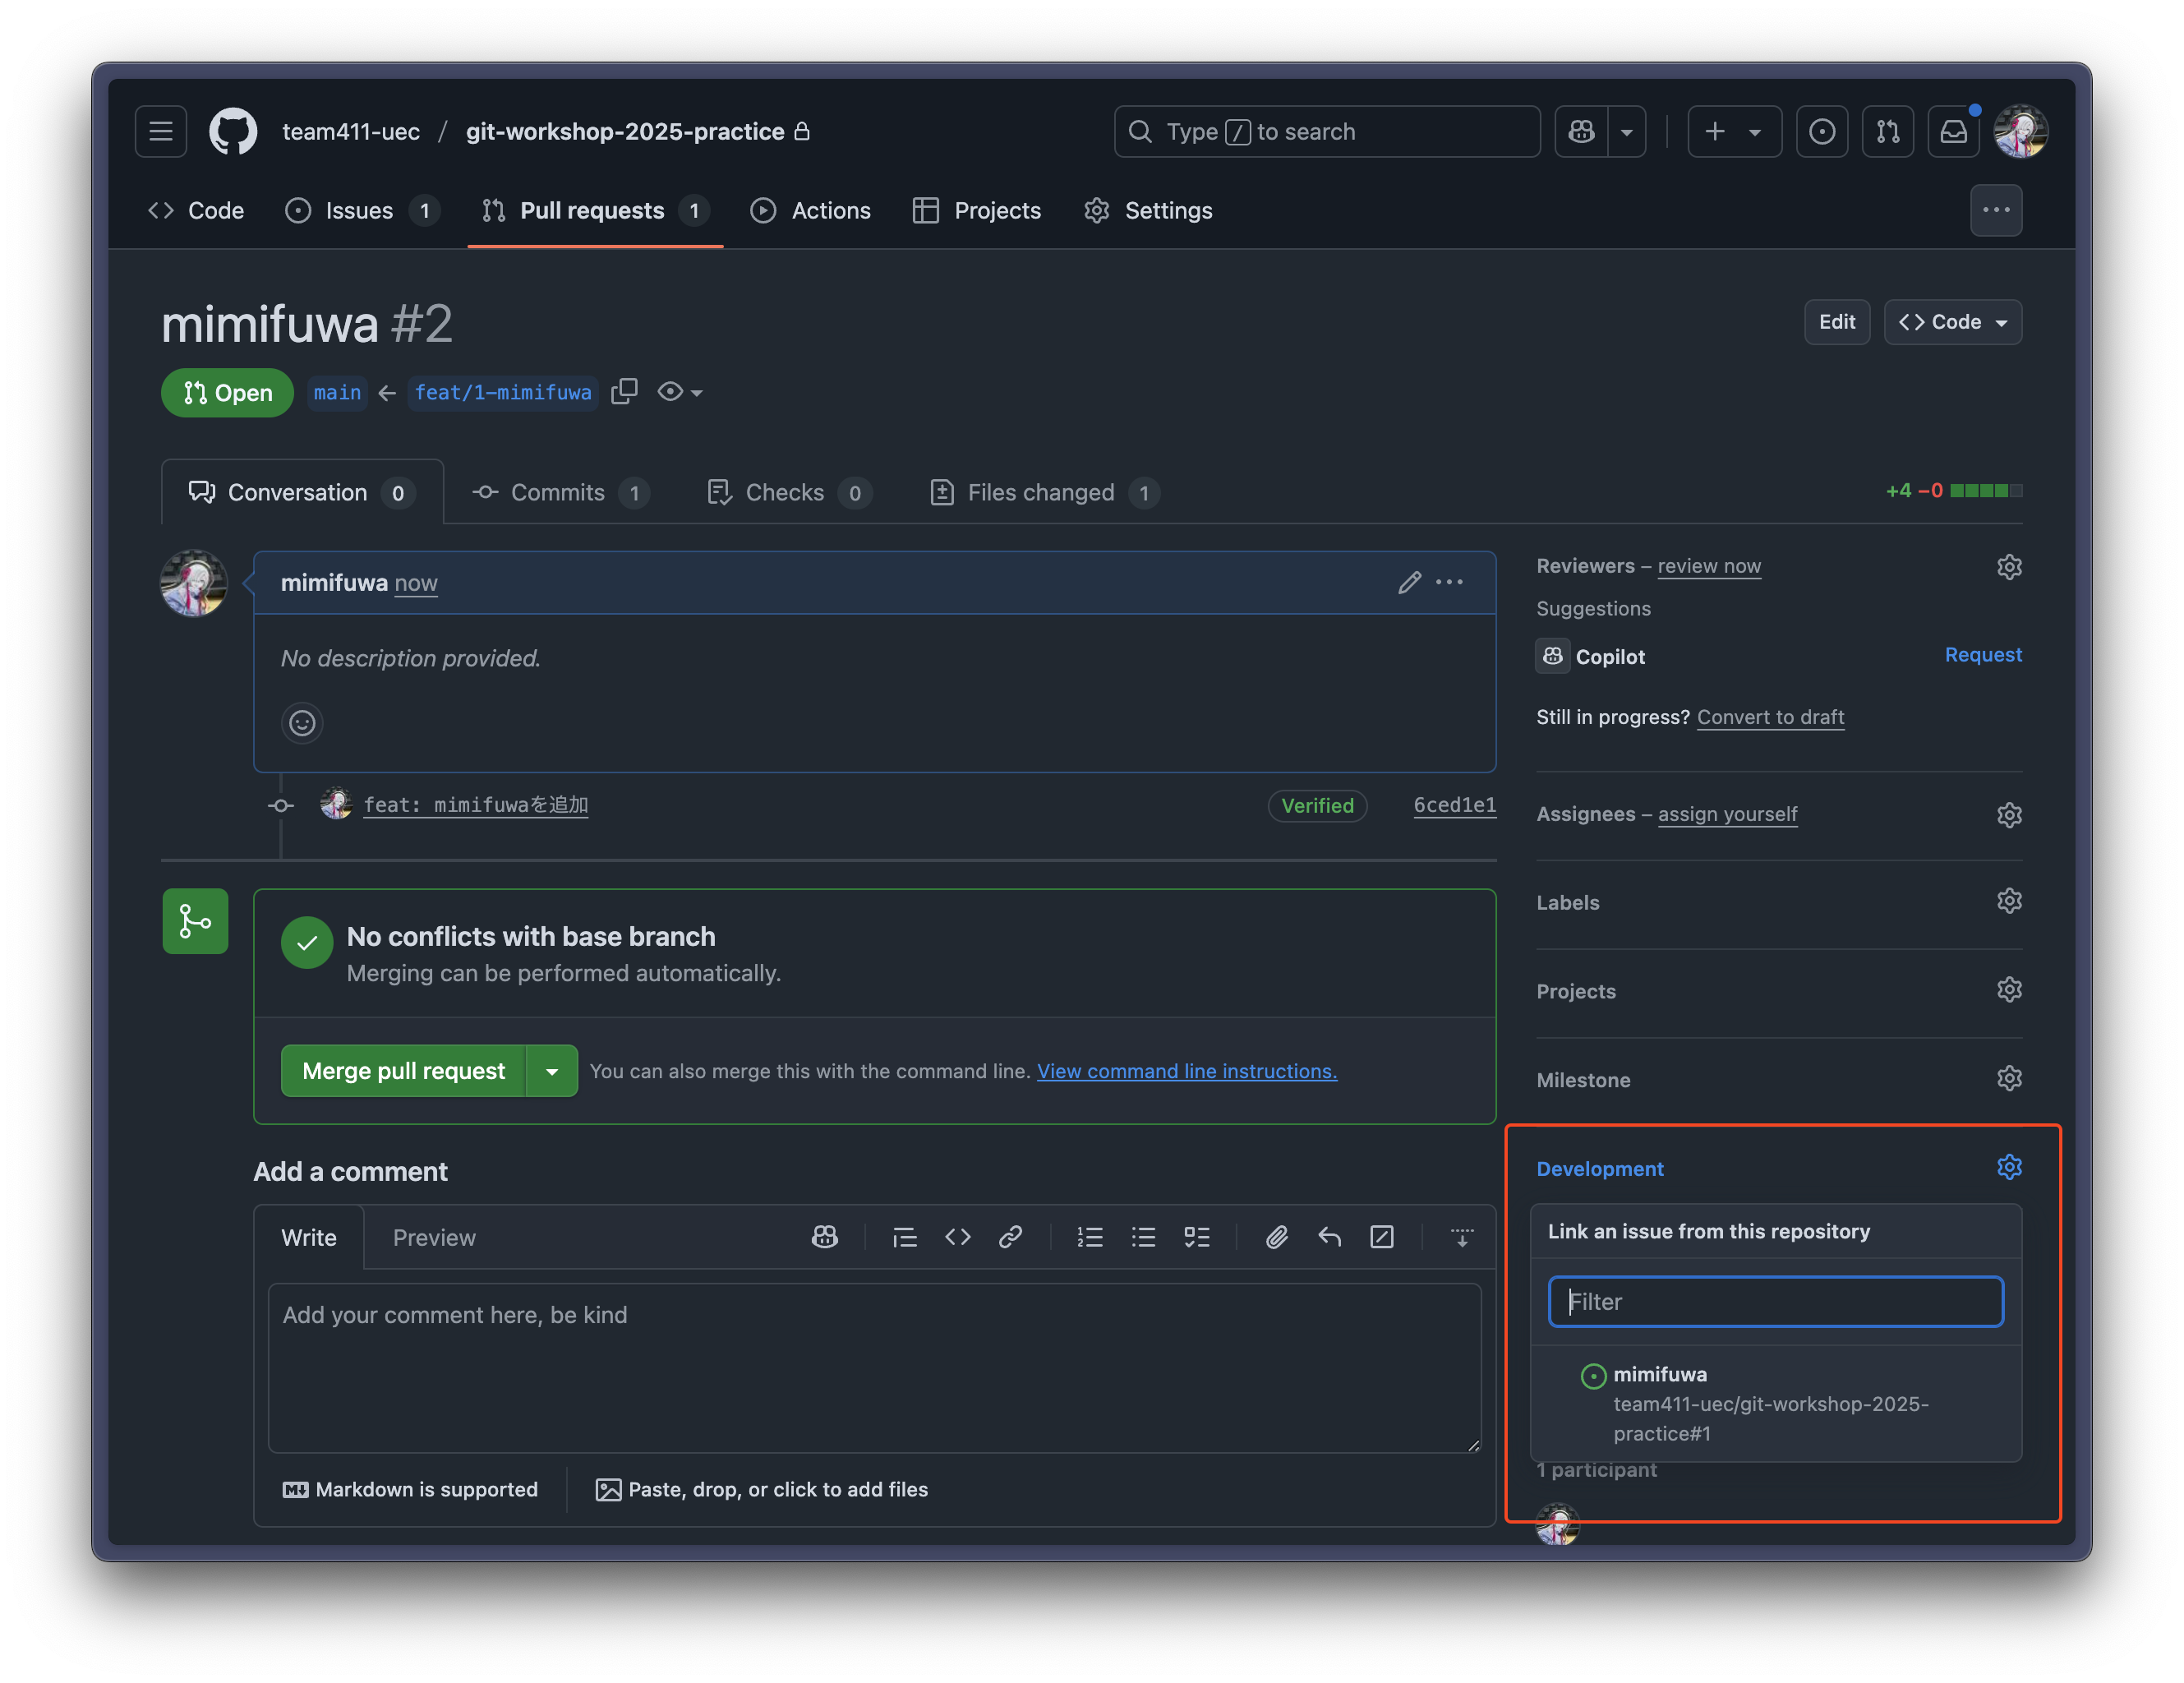Screen dimensions: 2184x1683
Task: Click review now link
Action: point(1708,566)
